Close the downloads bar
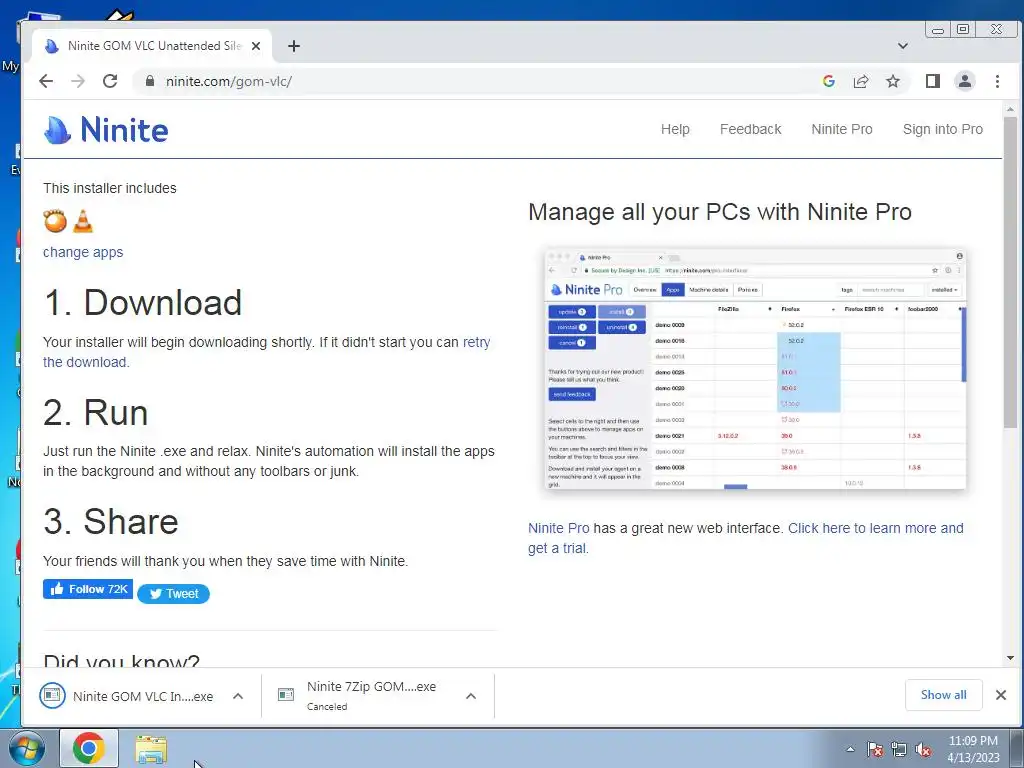1024x768 pixels. [x=1000, y=695]
